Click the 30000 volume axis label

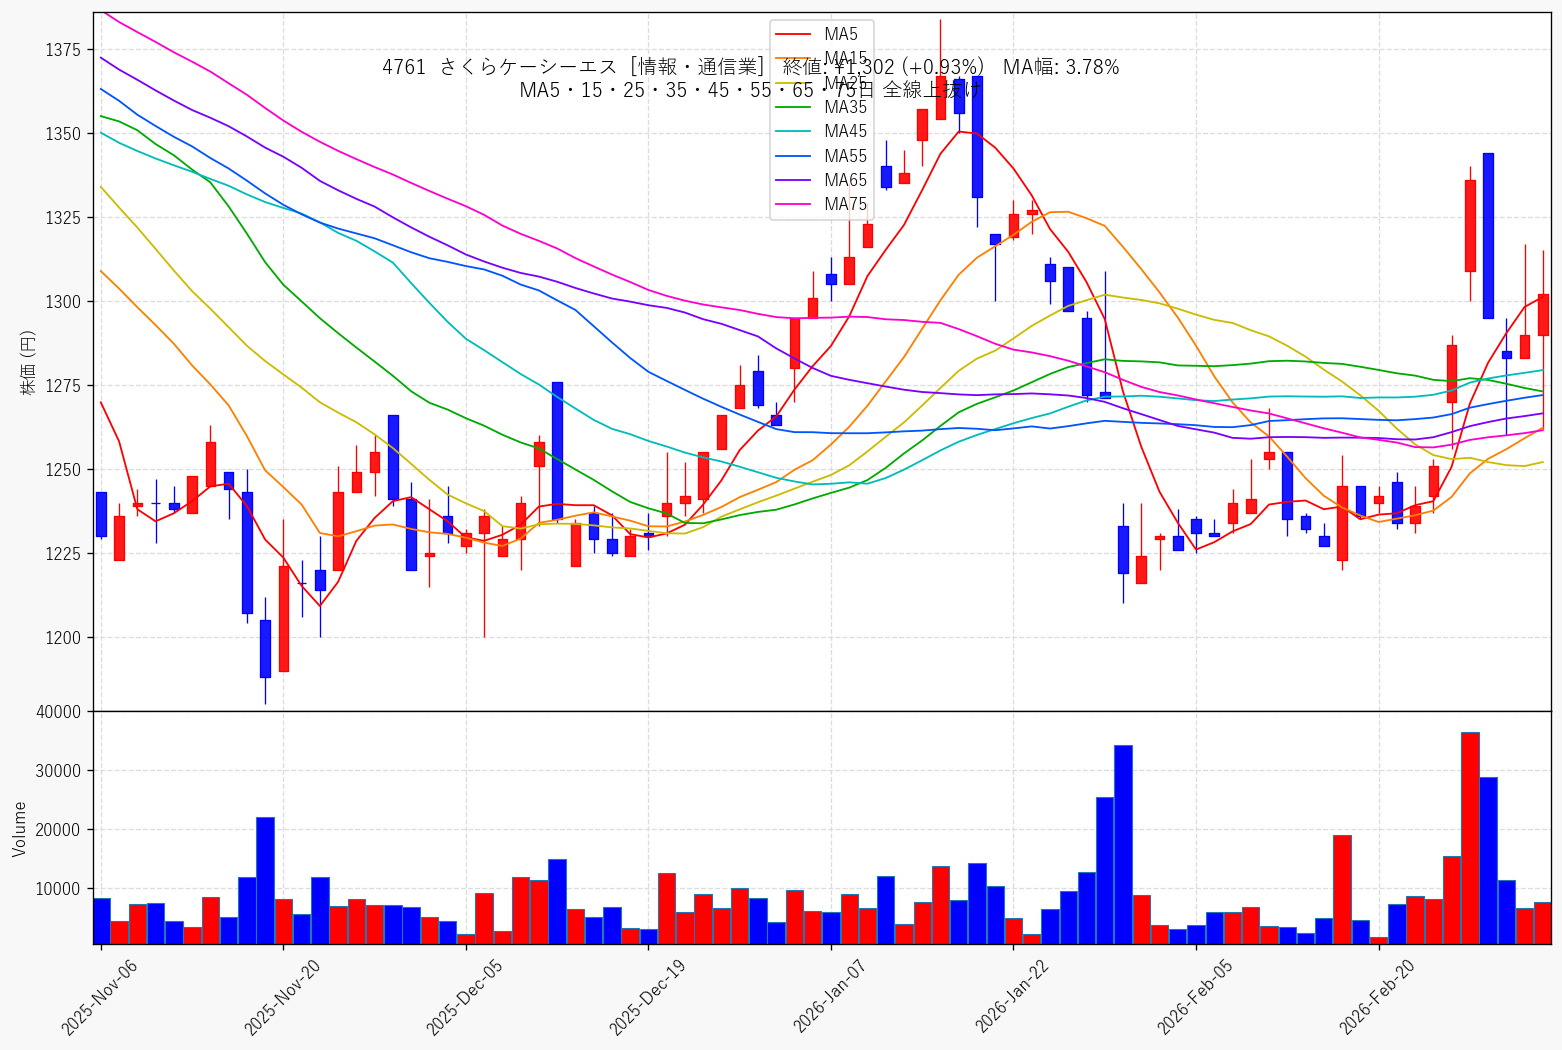(59, 771)
